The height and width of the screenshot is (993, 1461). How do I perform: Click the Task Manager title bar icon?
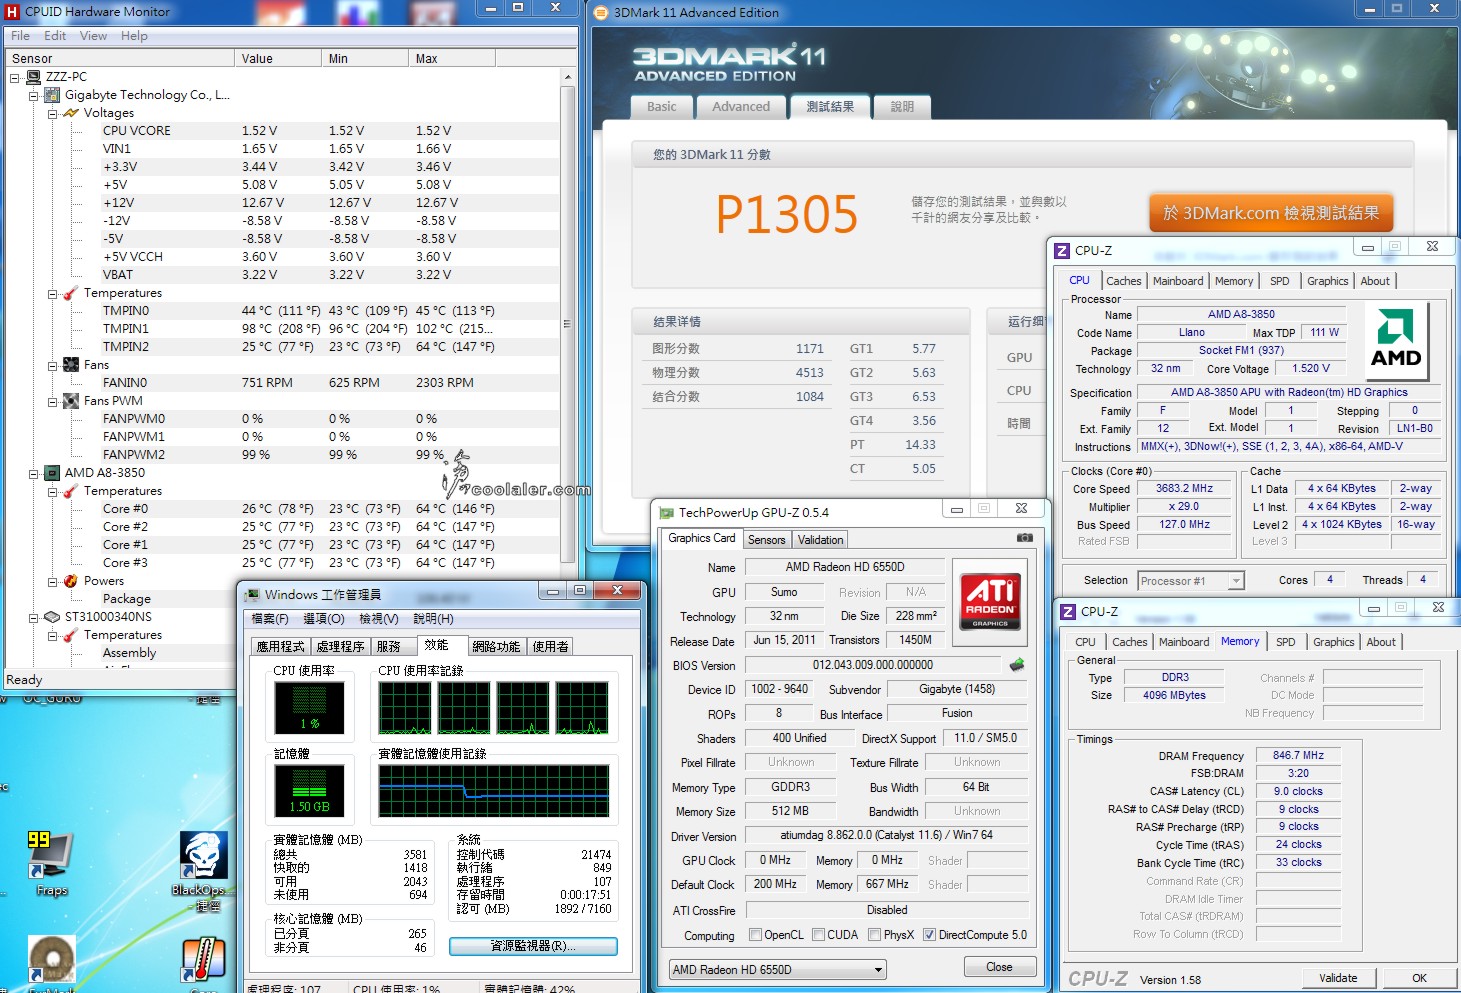click(252, 594)
